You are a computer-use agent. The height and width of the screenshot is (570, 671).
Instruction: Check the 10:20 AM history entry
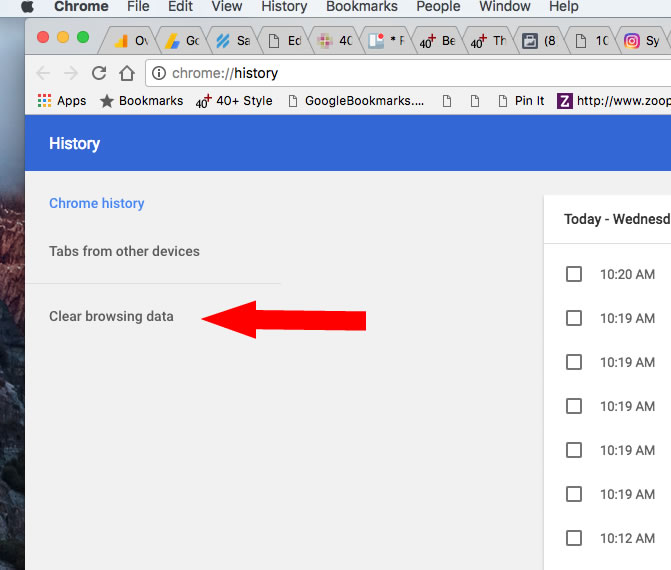(574, 274)
